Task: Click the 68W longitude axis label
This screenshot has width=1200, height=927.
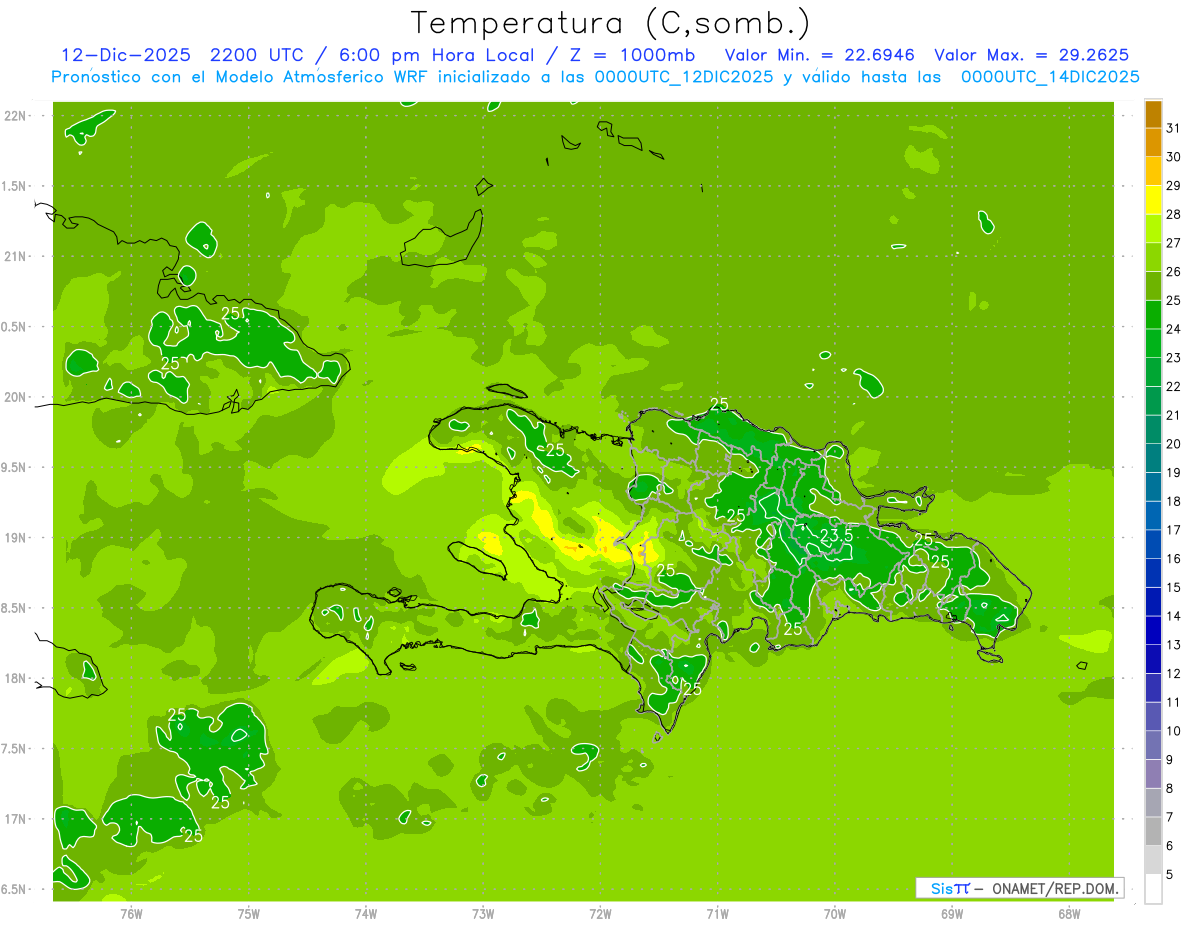Action: [1069, 914]
